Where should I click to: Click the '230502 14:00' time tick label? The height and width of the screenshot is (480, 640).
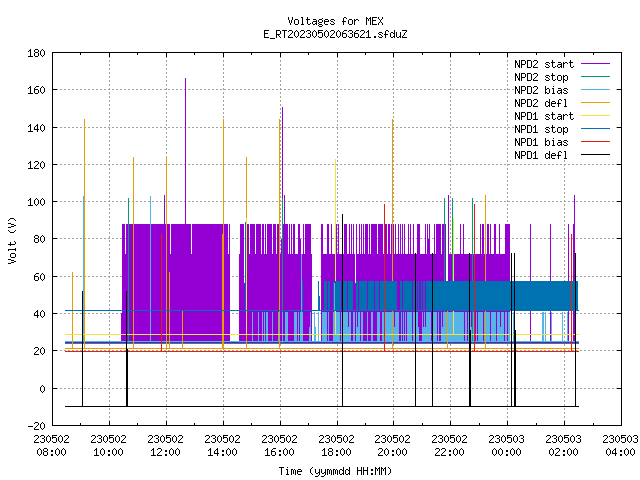point(222,446)
